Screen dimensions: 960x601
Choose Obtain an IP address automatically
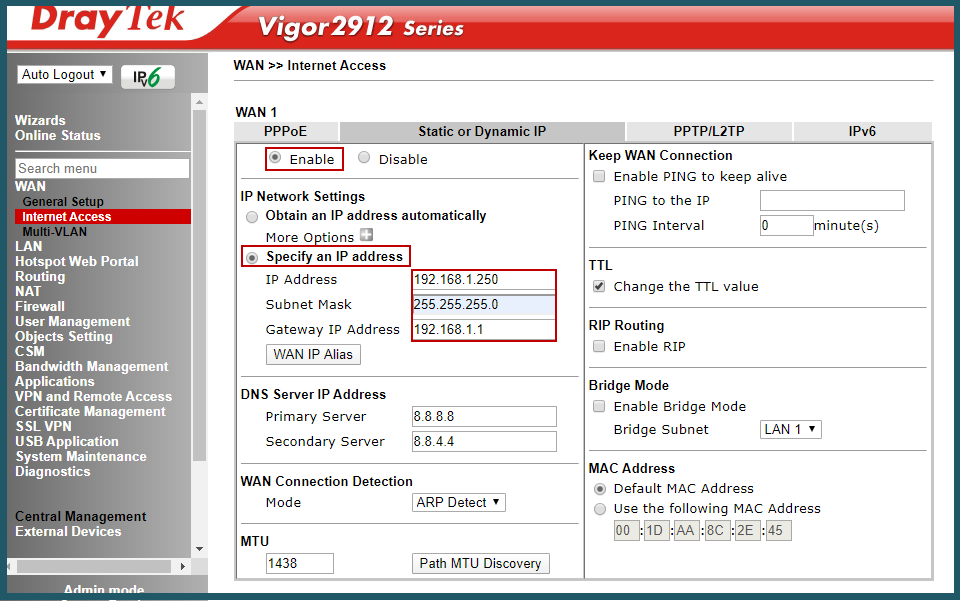pos(252,217)
